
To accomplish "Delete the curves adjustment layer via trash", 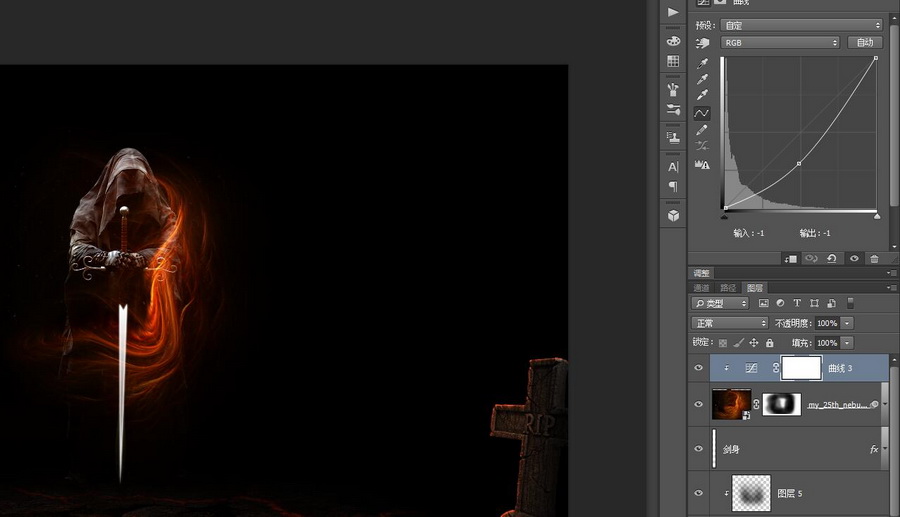I will point(875,258).
